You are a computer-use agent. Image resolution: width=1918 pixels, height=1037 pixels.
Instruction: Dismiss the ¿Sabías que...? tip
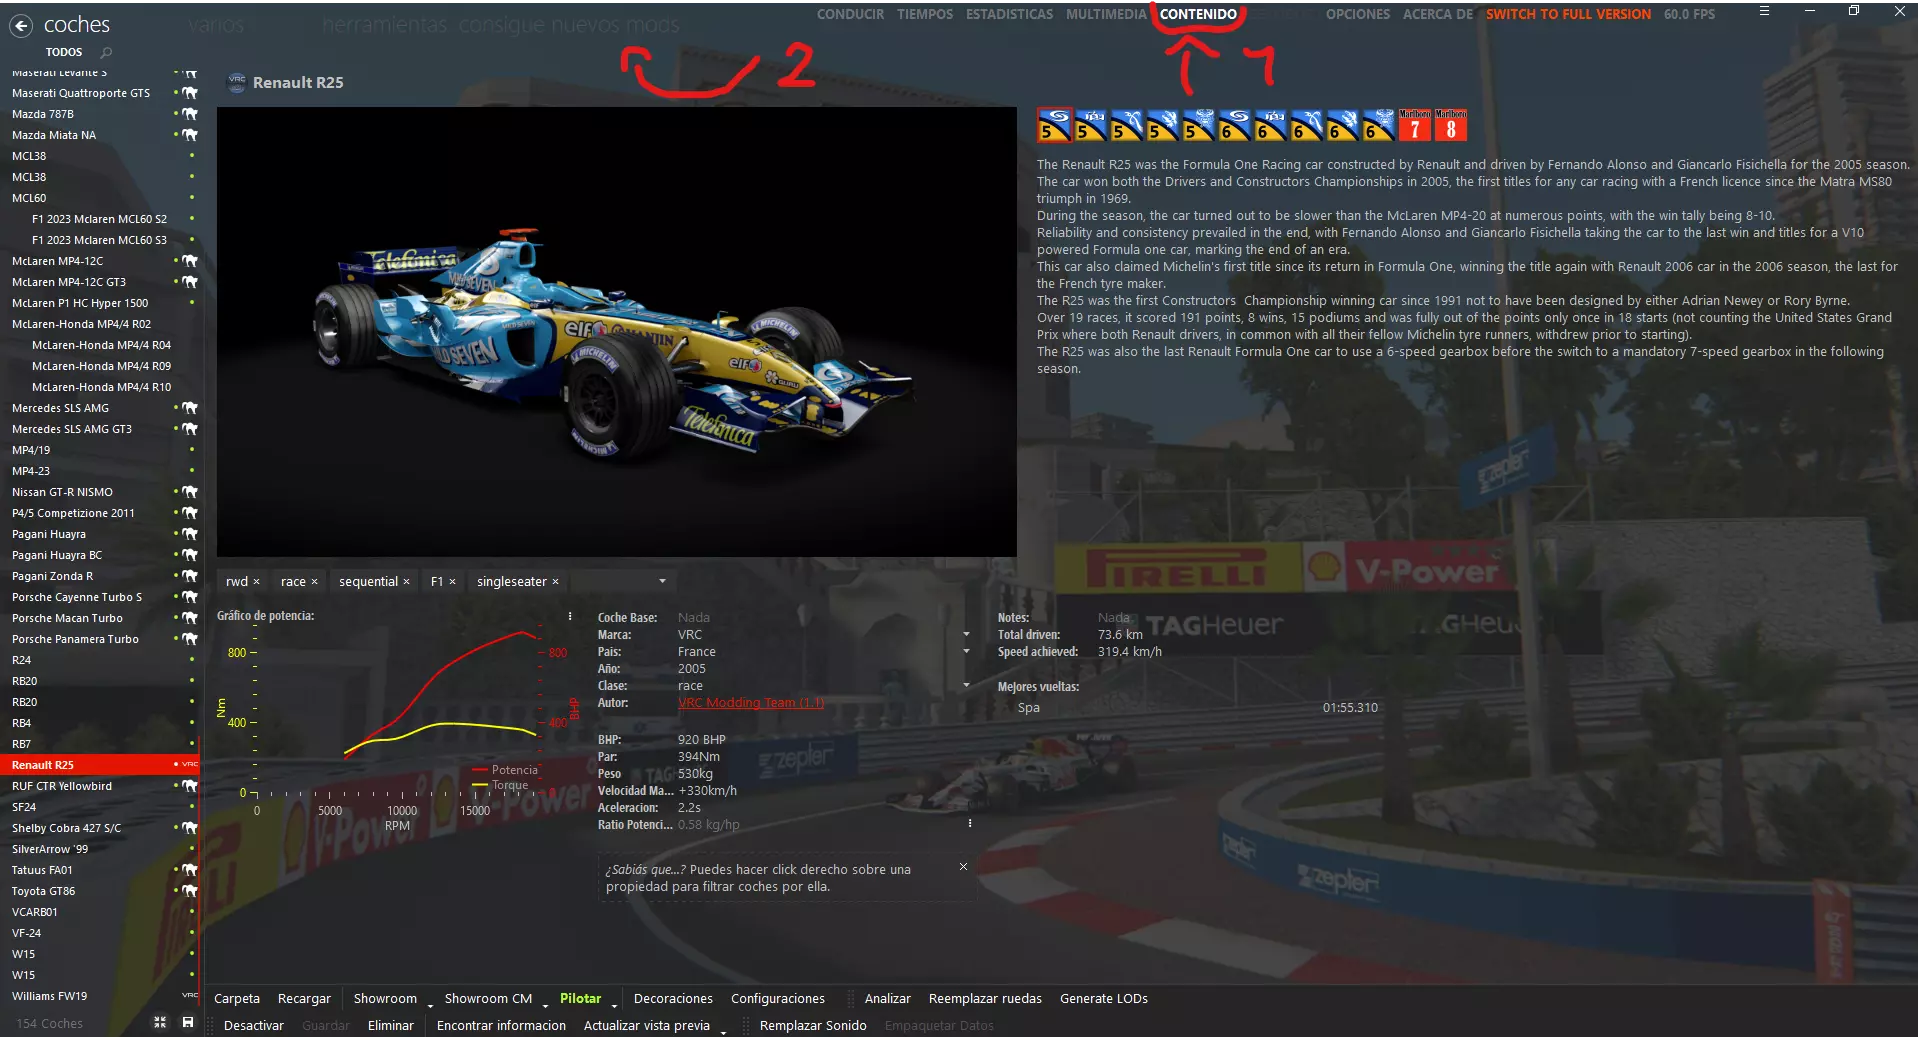[x=963, y=867]
